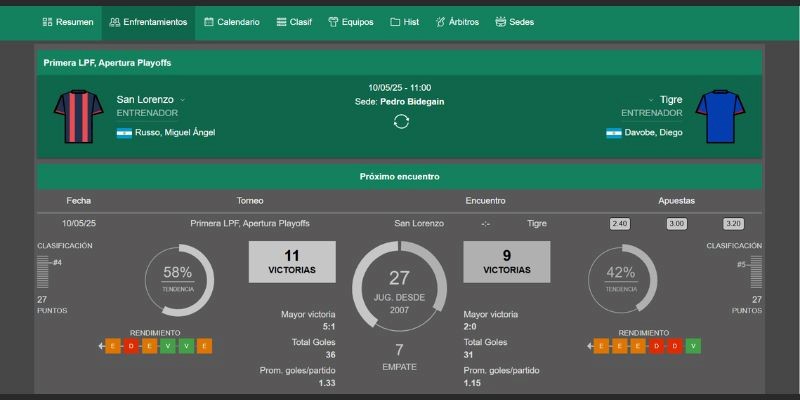800x400 pixels.
Task: Switch to the Calendario tab
Action: 232,22
